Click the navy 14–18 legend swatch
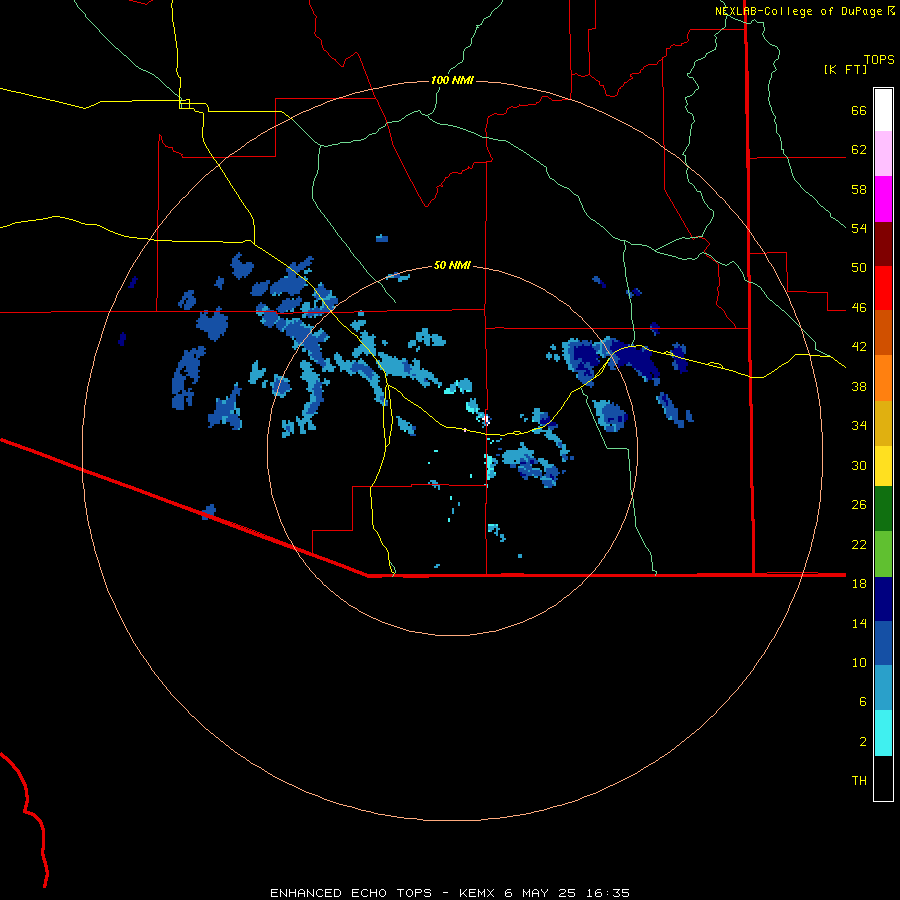Screen dimensions: 900x900 (x=883, y=599)
